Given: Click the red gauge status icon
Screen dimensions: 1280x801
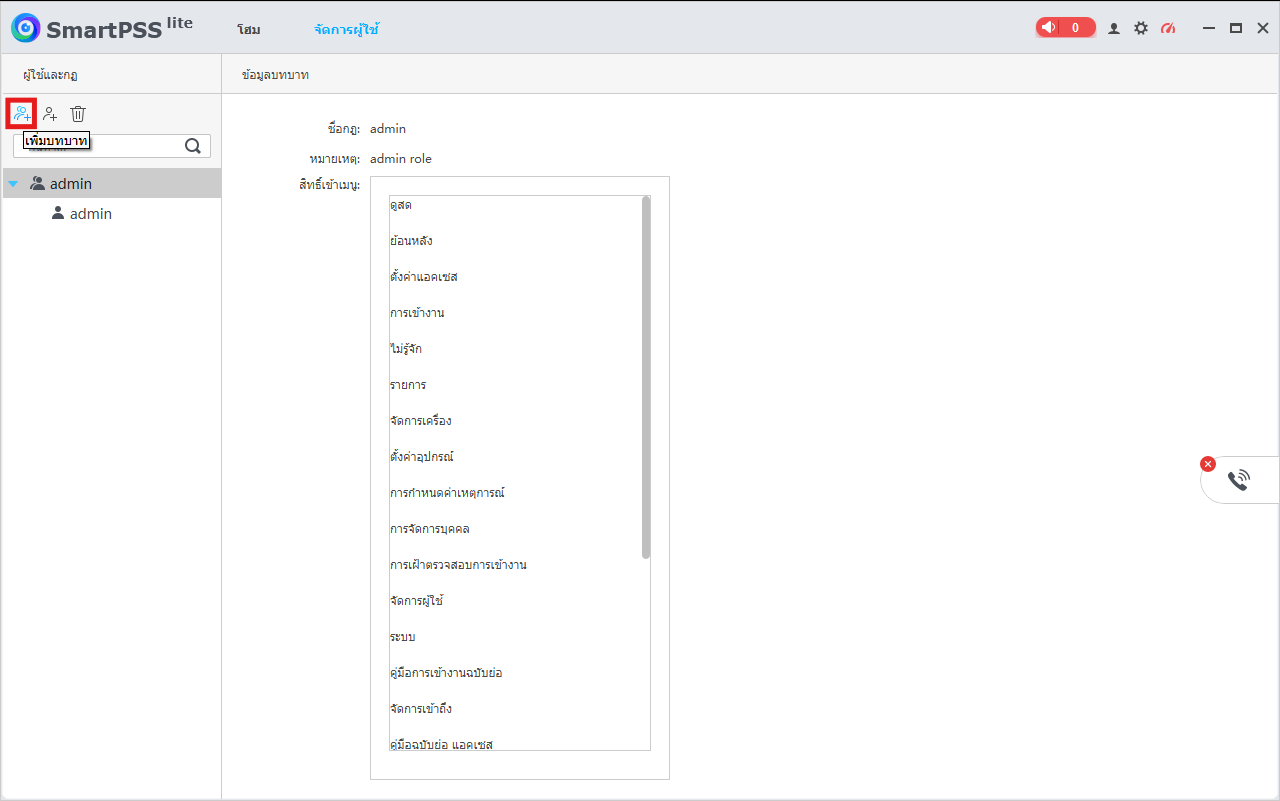Looking at the screenshot, I should (1168, 28).
